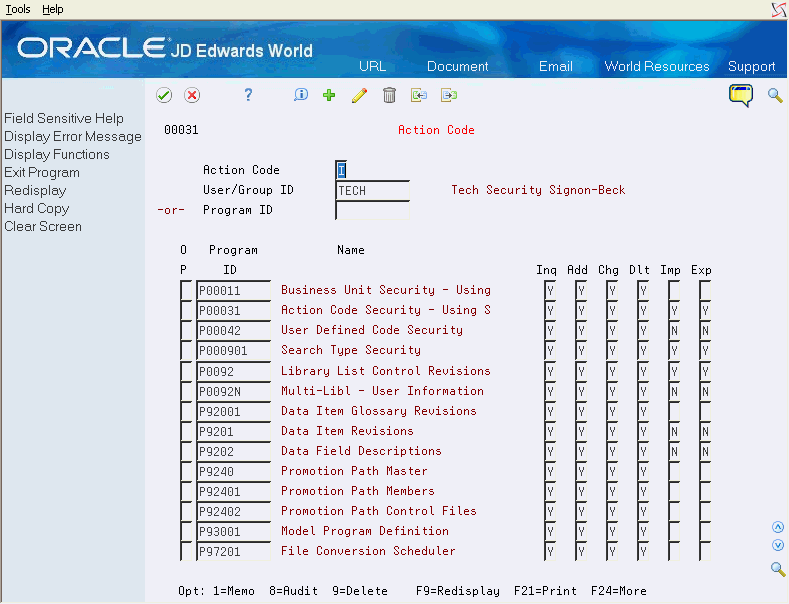The width and height of the screenshot is (789, 604).
Task: Click the red X cancel icon
Action: [192, 95]
